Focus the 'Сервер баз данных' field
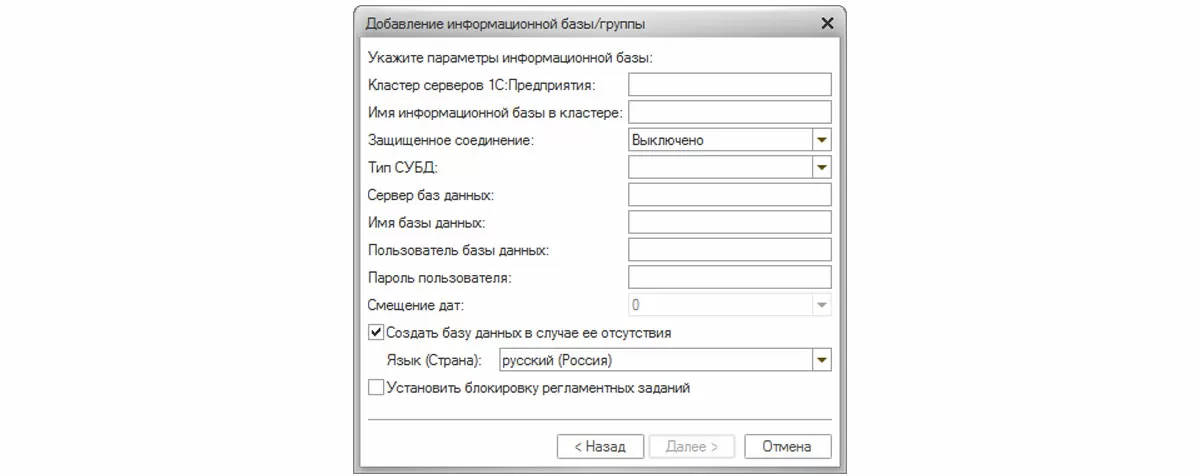 [730, 194]
